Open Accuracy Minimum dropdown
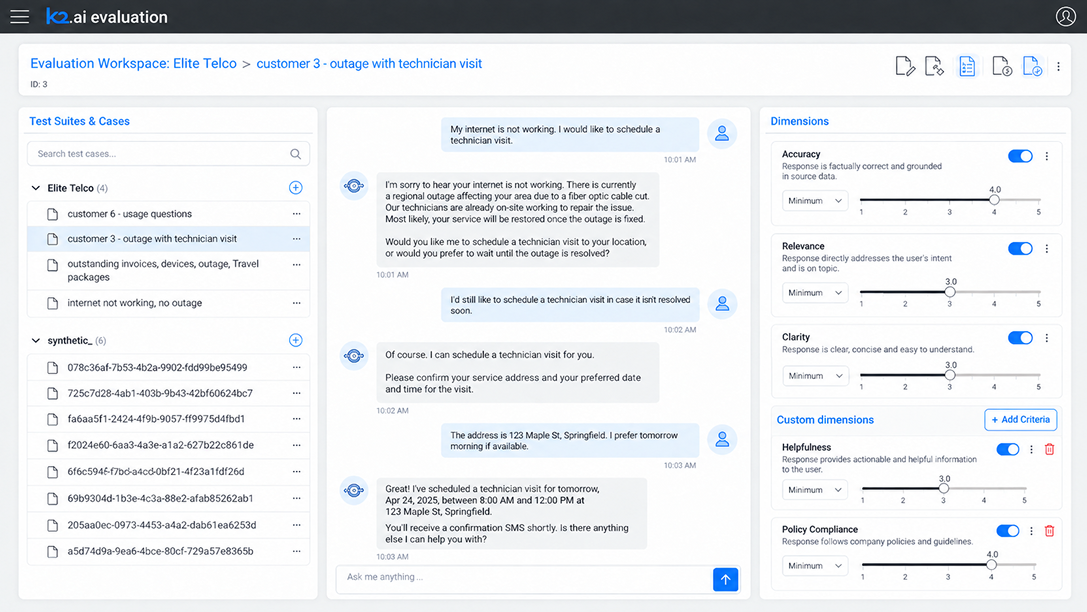 point(815,201)
